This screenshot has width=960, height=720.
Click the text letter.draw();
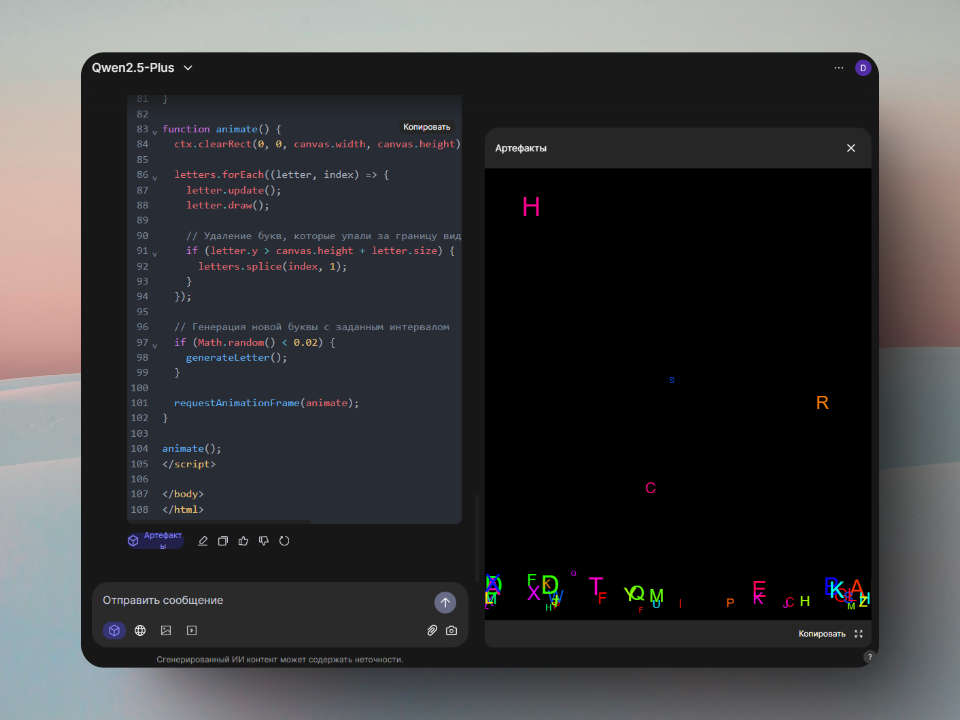[227, 206]
